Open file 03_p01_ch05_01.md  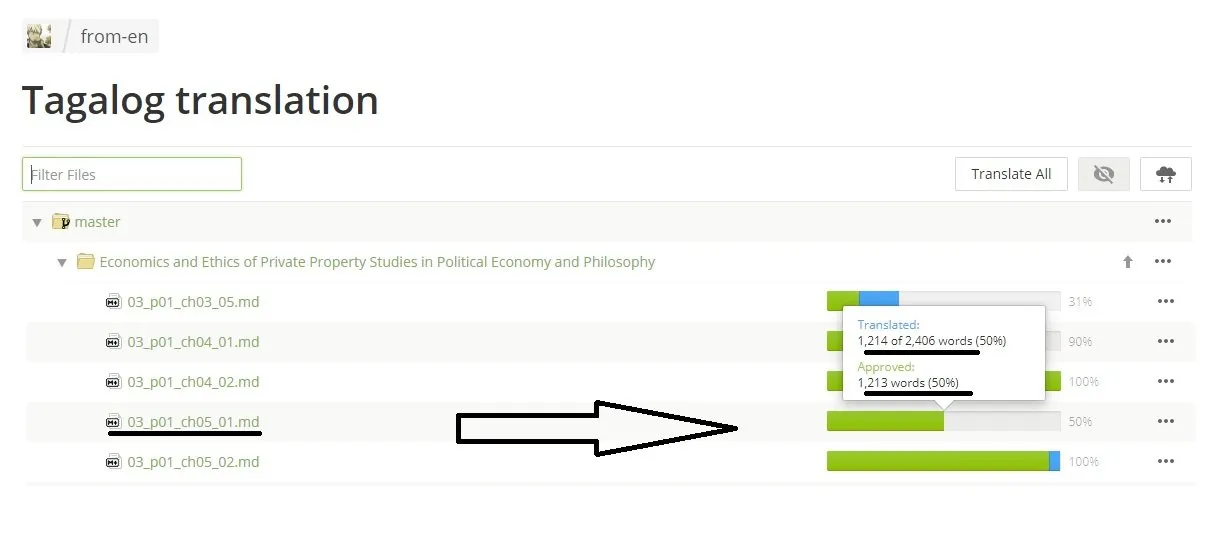[193, 422]
